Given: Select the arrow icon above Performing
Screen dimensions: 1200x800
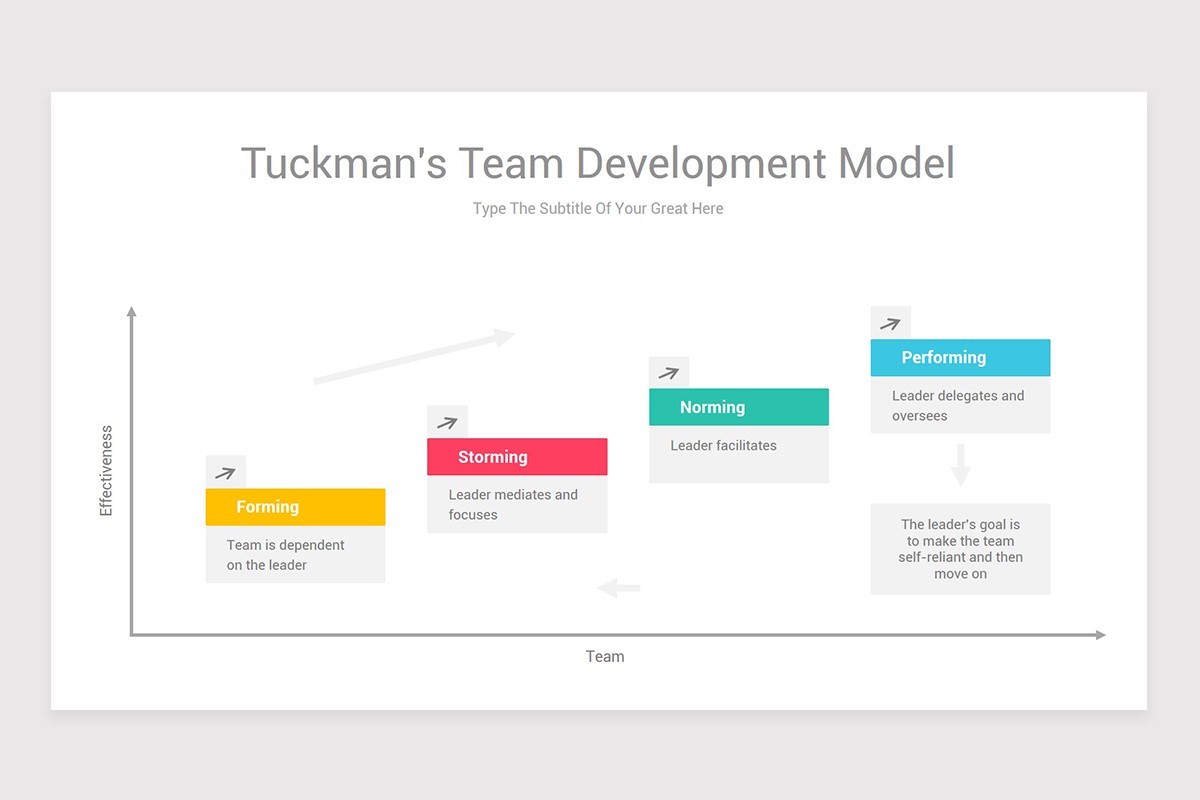Looking at the screenshot, I should tap(890, 321).
